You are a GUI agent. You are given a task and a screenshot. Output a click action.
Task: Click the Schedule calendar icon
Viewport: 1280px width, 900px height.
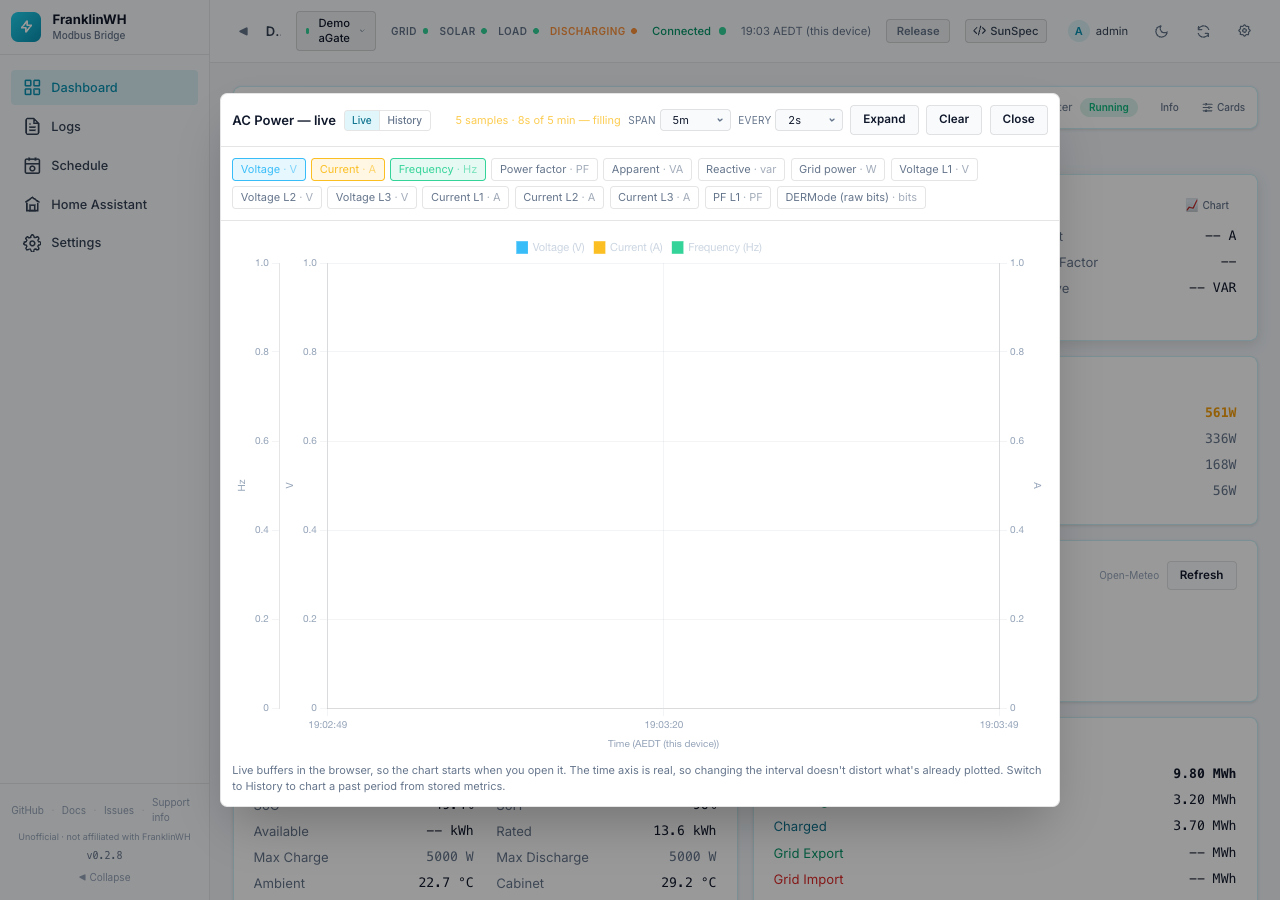click(32, 165)
